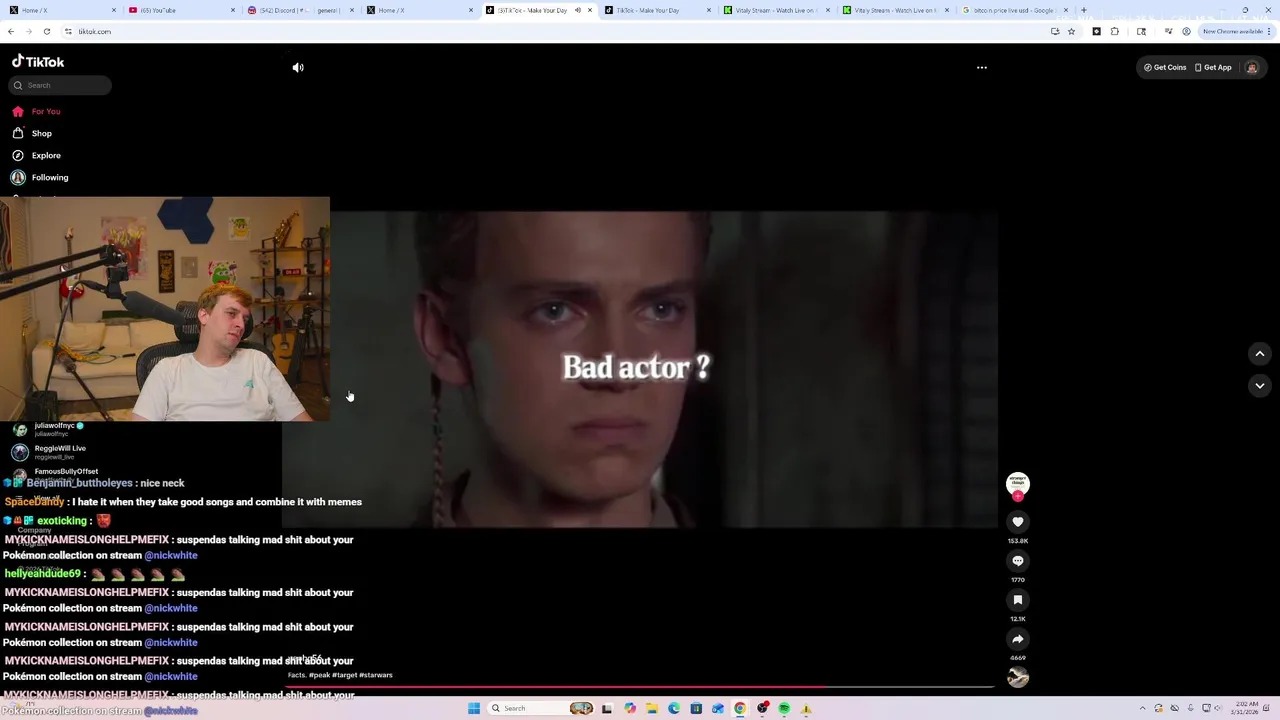The image size is (1280, 720).
Task: Click the browser Back arrow
Action: point(11,31)
